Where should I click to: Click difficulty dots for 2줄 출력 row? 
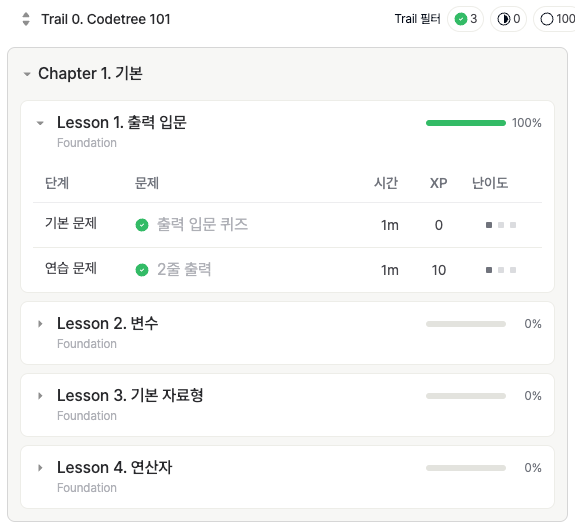tap(501, 270)
